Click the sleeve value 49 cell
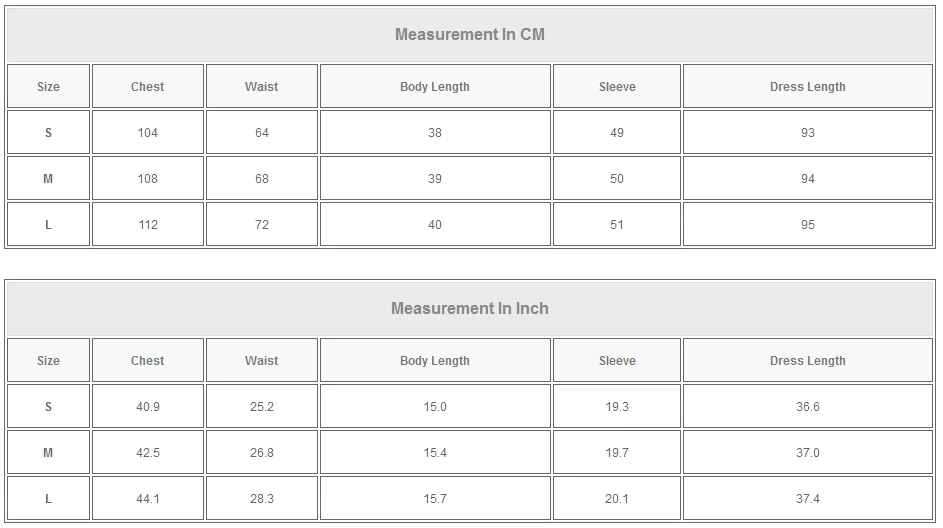 (x=617, y=133)
